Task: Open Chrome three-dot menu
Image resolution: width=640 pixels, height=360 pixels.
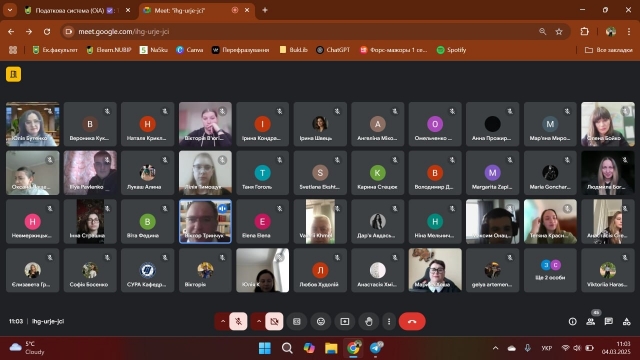Action: click(x=629, y=31)
